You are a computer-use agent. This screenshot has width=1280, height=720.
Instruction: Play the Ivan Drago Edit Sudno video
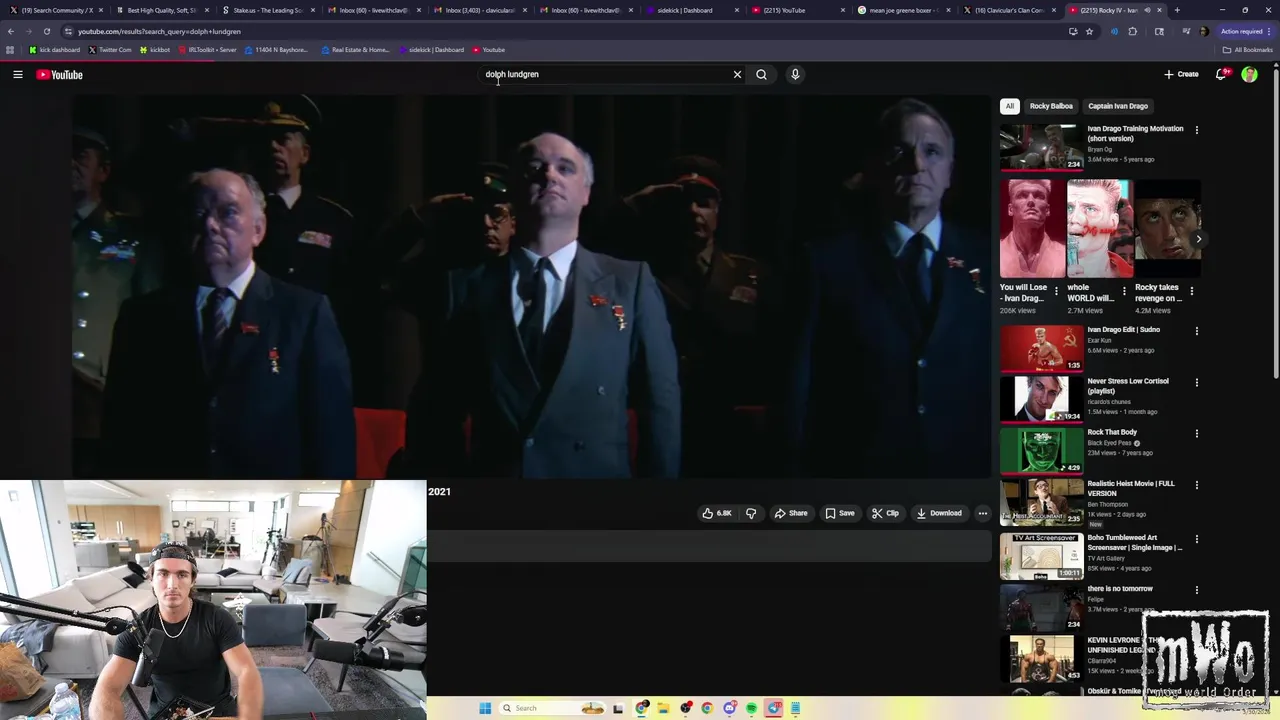(1041, 348)
